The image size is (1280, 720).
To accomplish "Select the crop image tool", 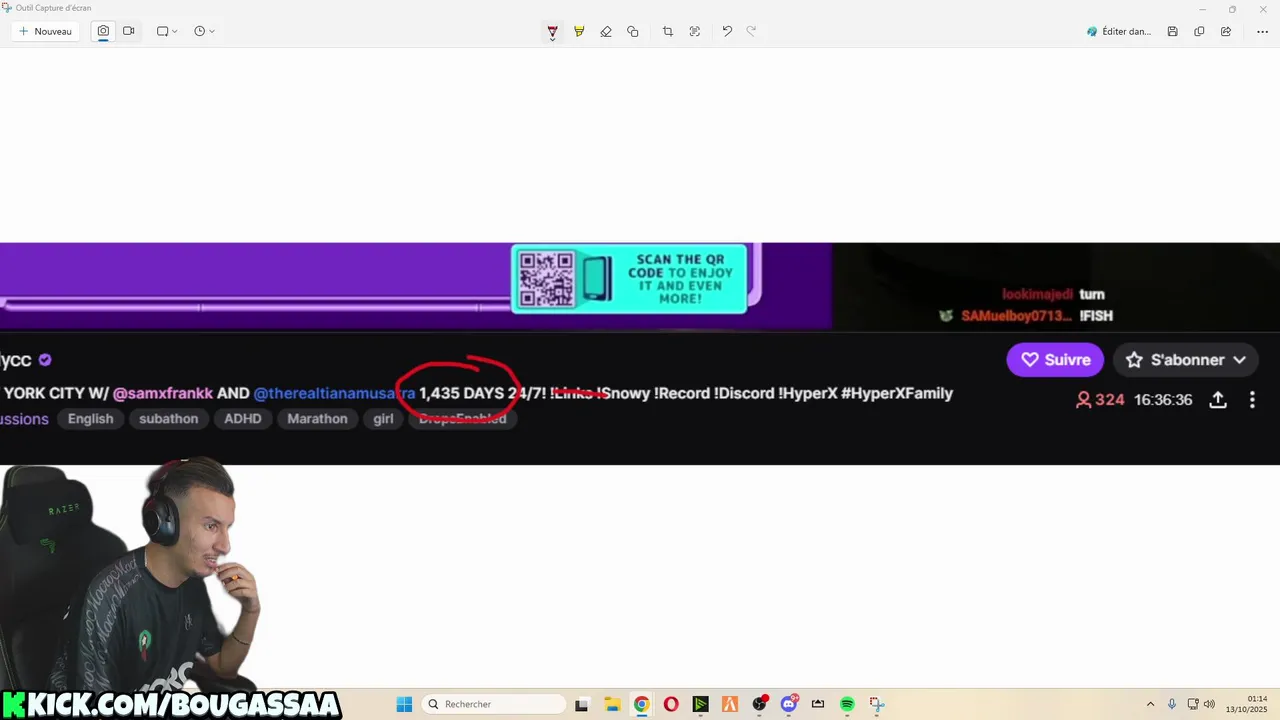I will pos(668,31).
